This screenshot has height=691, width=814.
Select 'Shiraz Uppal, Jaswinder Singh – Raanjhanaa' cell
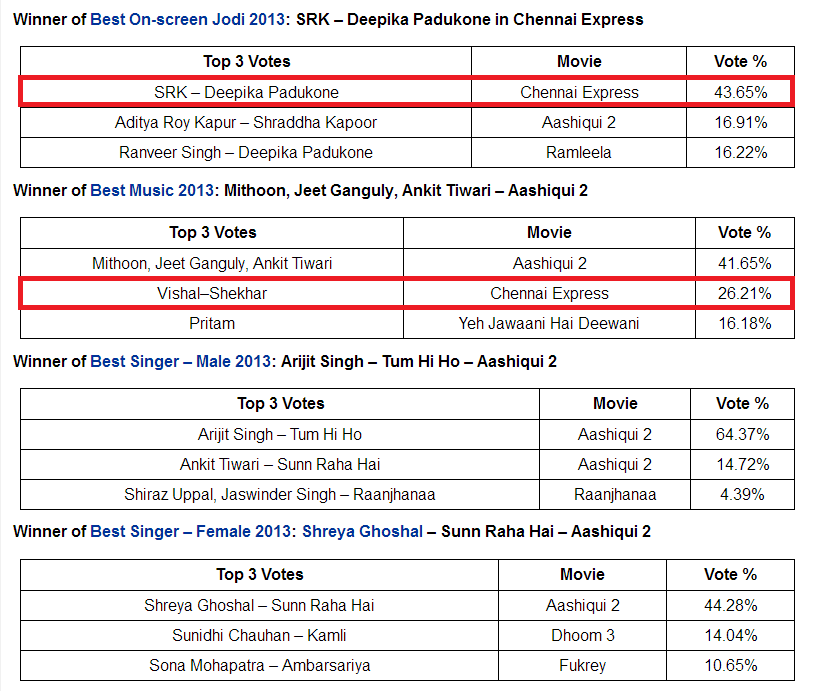point(280,494)
